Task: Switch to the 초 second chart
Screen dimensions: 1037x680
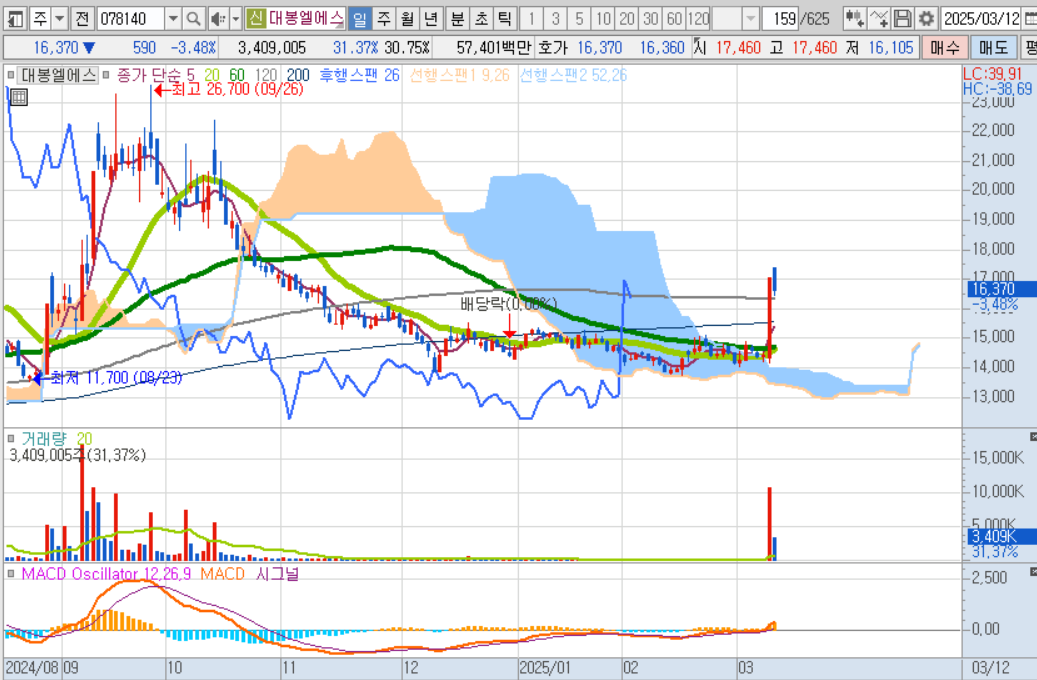Action: coord(481,19)
